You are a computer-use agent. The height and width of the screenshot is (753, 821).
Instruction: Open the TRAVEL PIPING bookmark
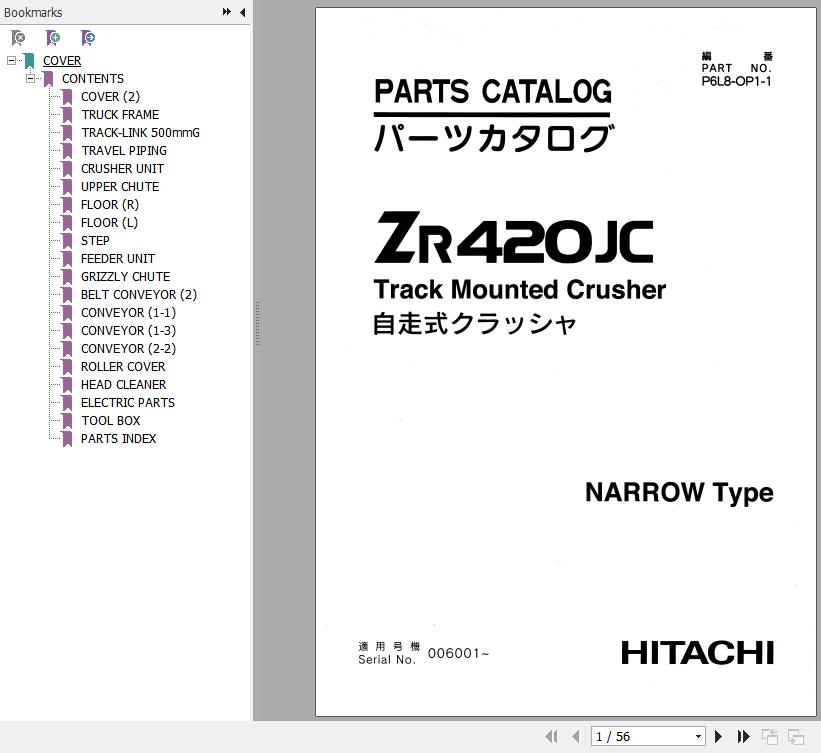(124, 151)
